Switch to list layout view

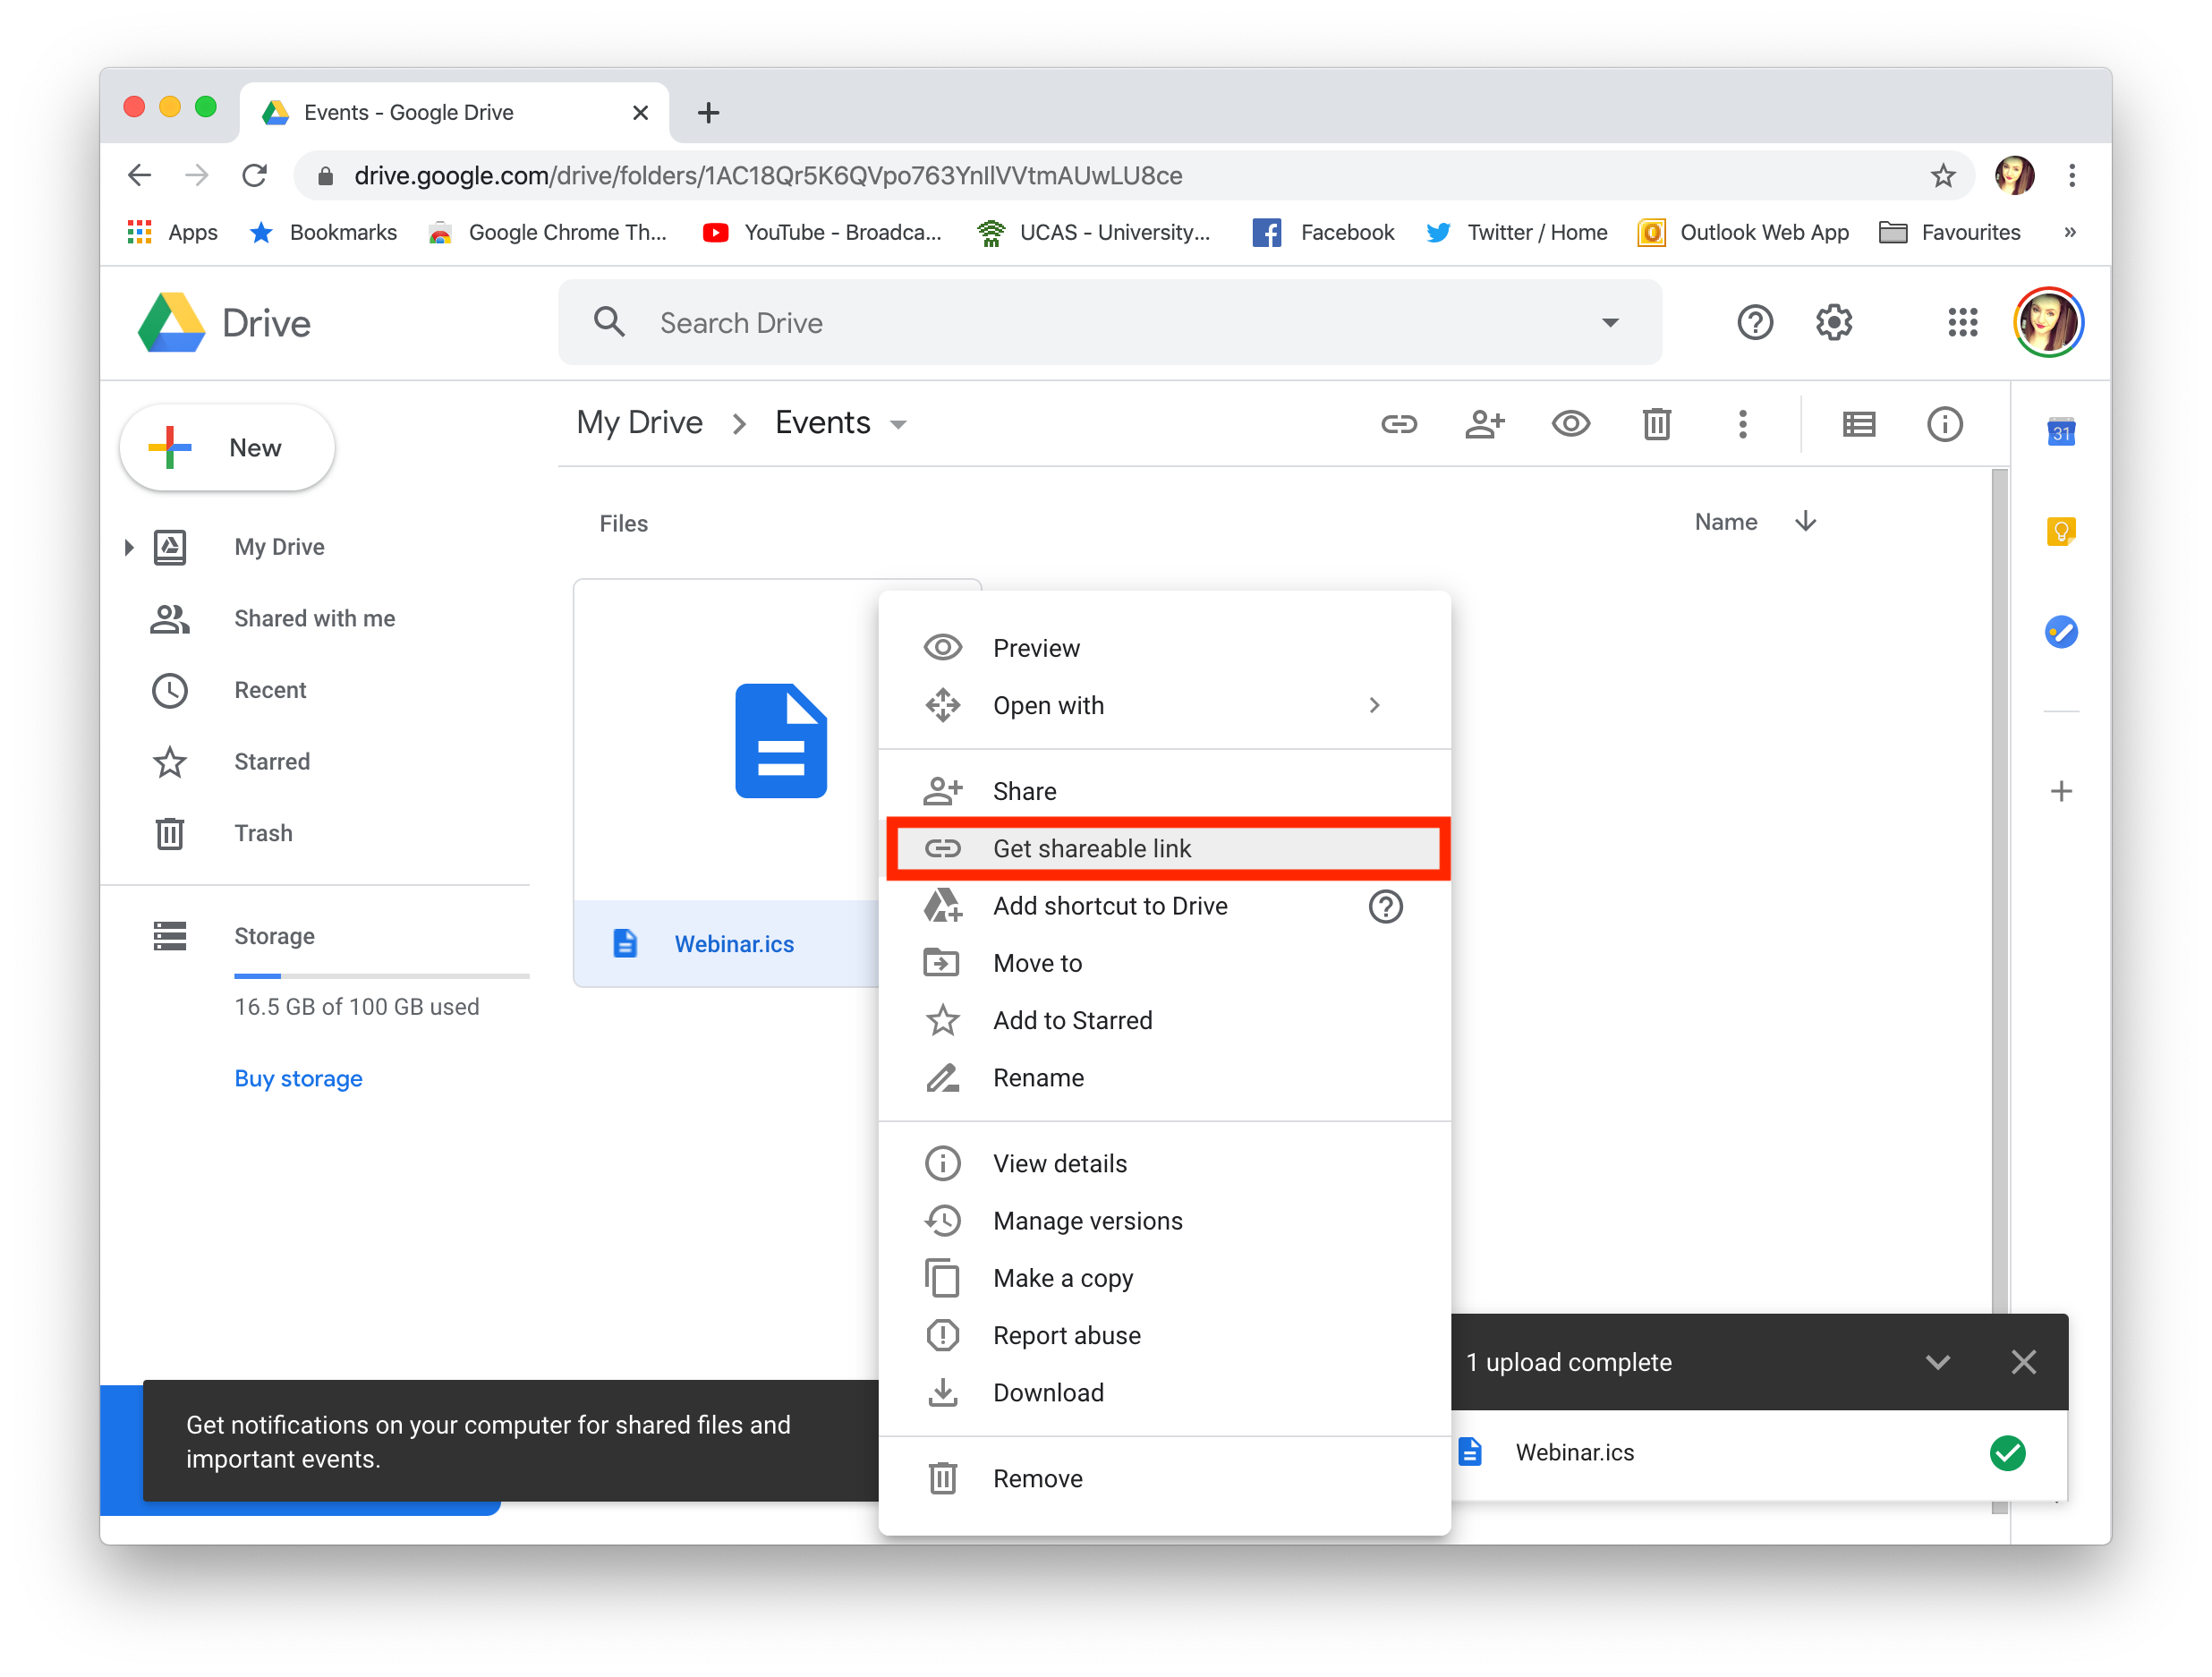[x=1858, y=424]
